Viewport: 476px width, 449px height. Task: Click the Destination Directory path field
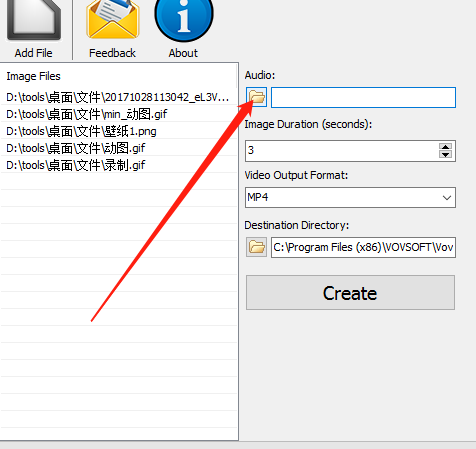[363, 247]
